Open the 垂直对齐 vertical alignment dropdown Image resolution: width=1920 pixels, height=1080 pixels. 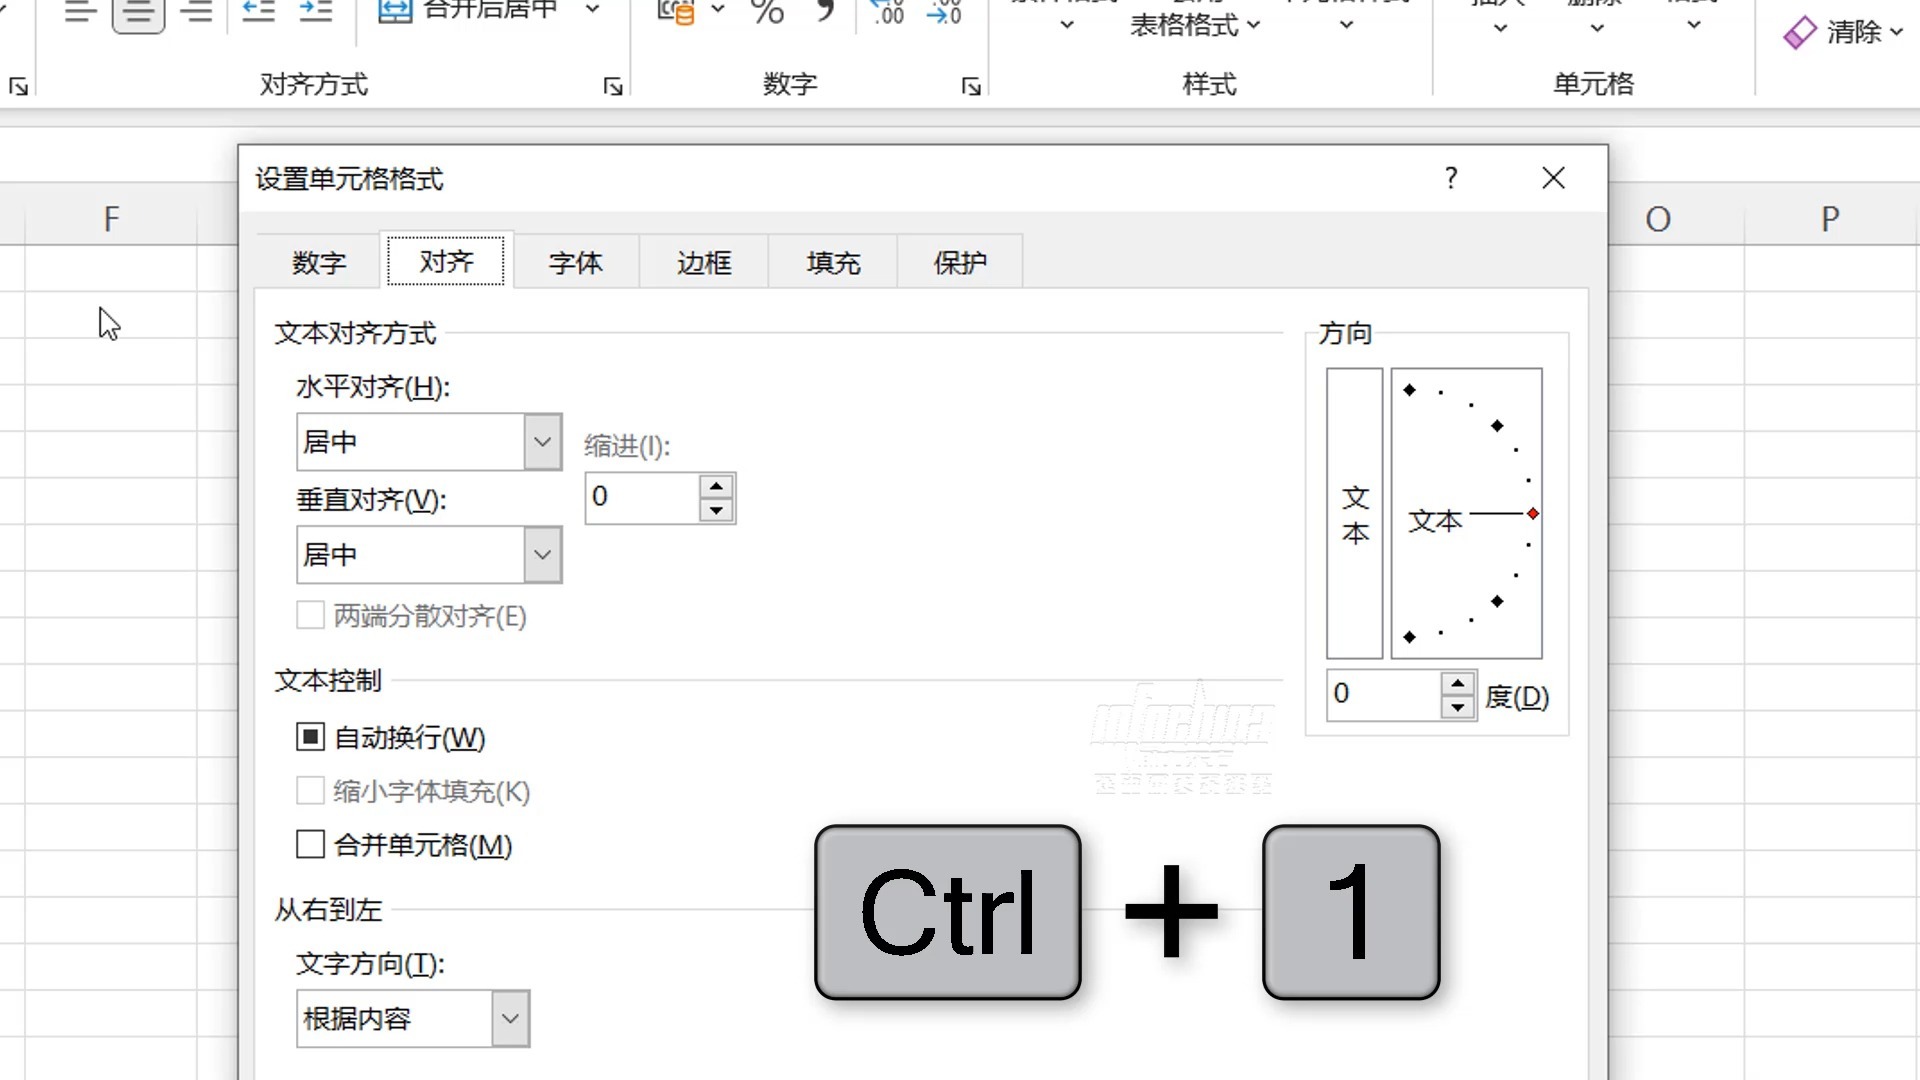click(x=542, y=555)
